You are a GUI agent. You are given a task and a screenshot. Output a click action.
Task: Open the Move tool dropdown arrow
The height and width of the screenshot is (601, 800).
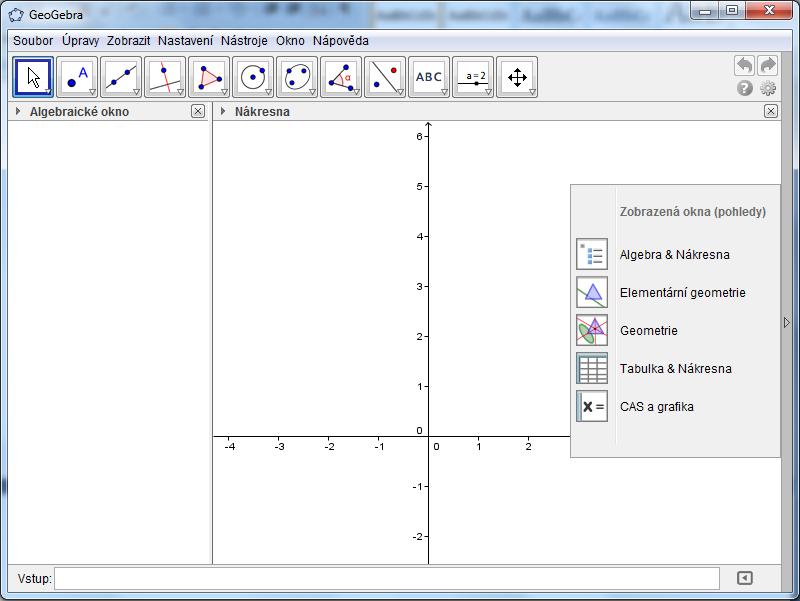tap(48, 92)
